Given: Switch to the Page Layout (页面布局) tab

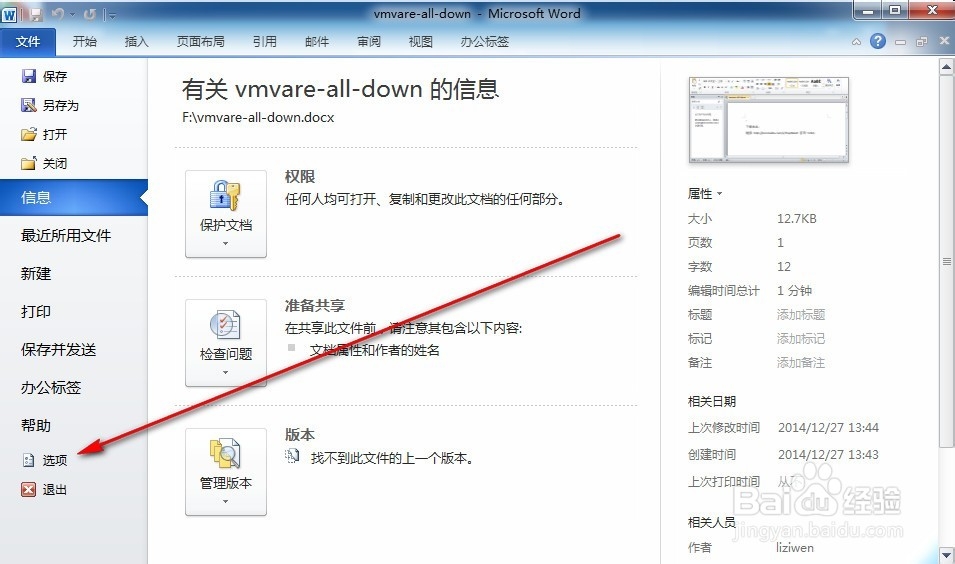Looking at the screenshot, I should click(200, 41).
